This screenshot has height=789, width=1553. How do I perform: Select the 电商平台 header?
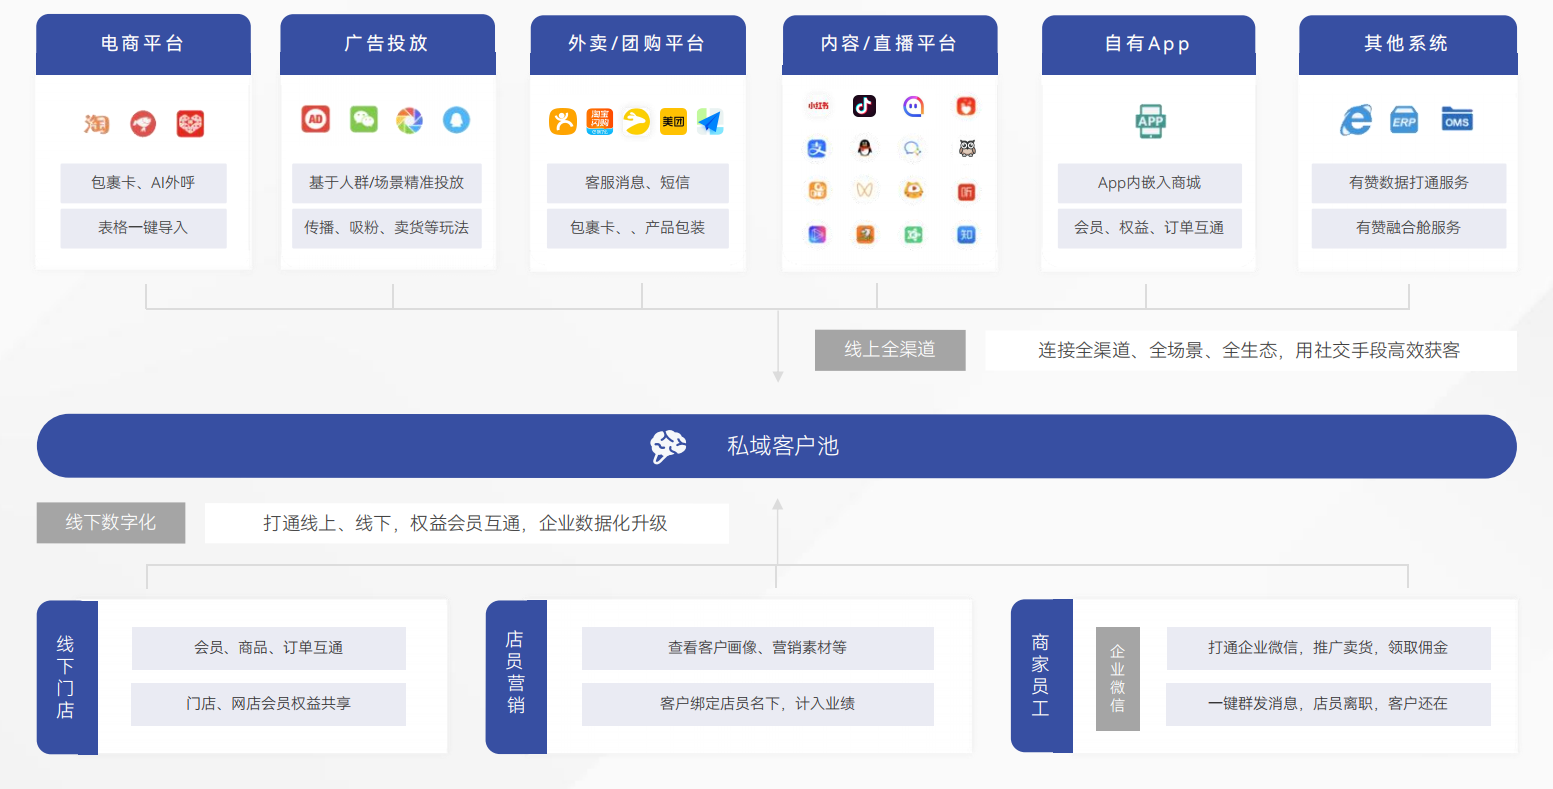tap(143, 44)
